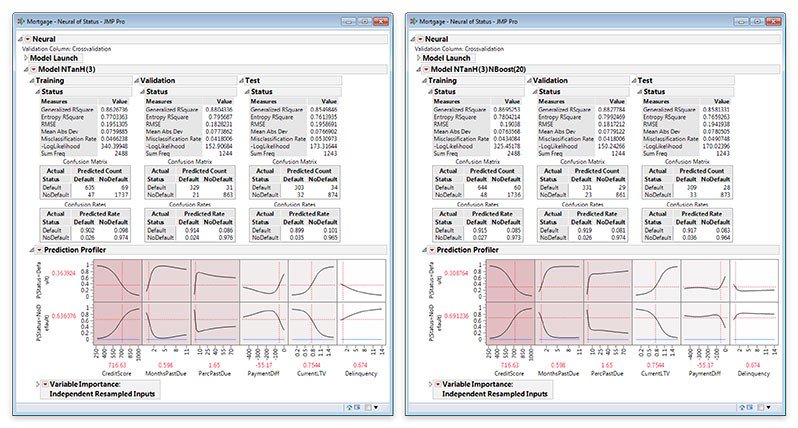
Task: Open Prediction Profiler red triangle menu in NTanH(3) window
Action: tap(39, 250)
